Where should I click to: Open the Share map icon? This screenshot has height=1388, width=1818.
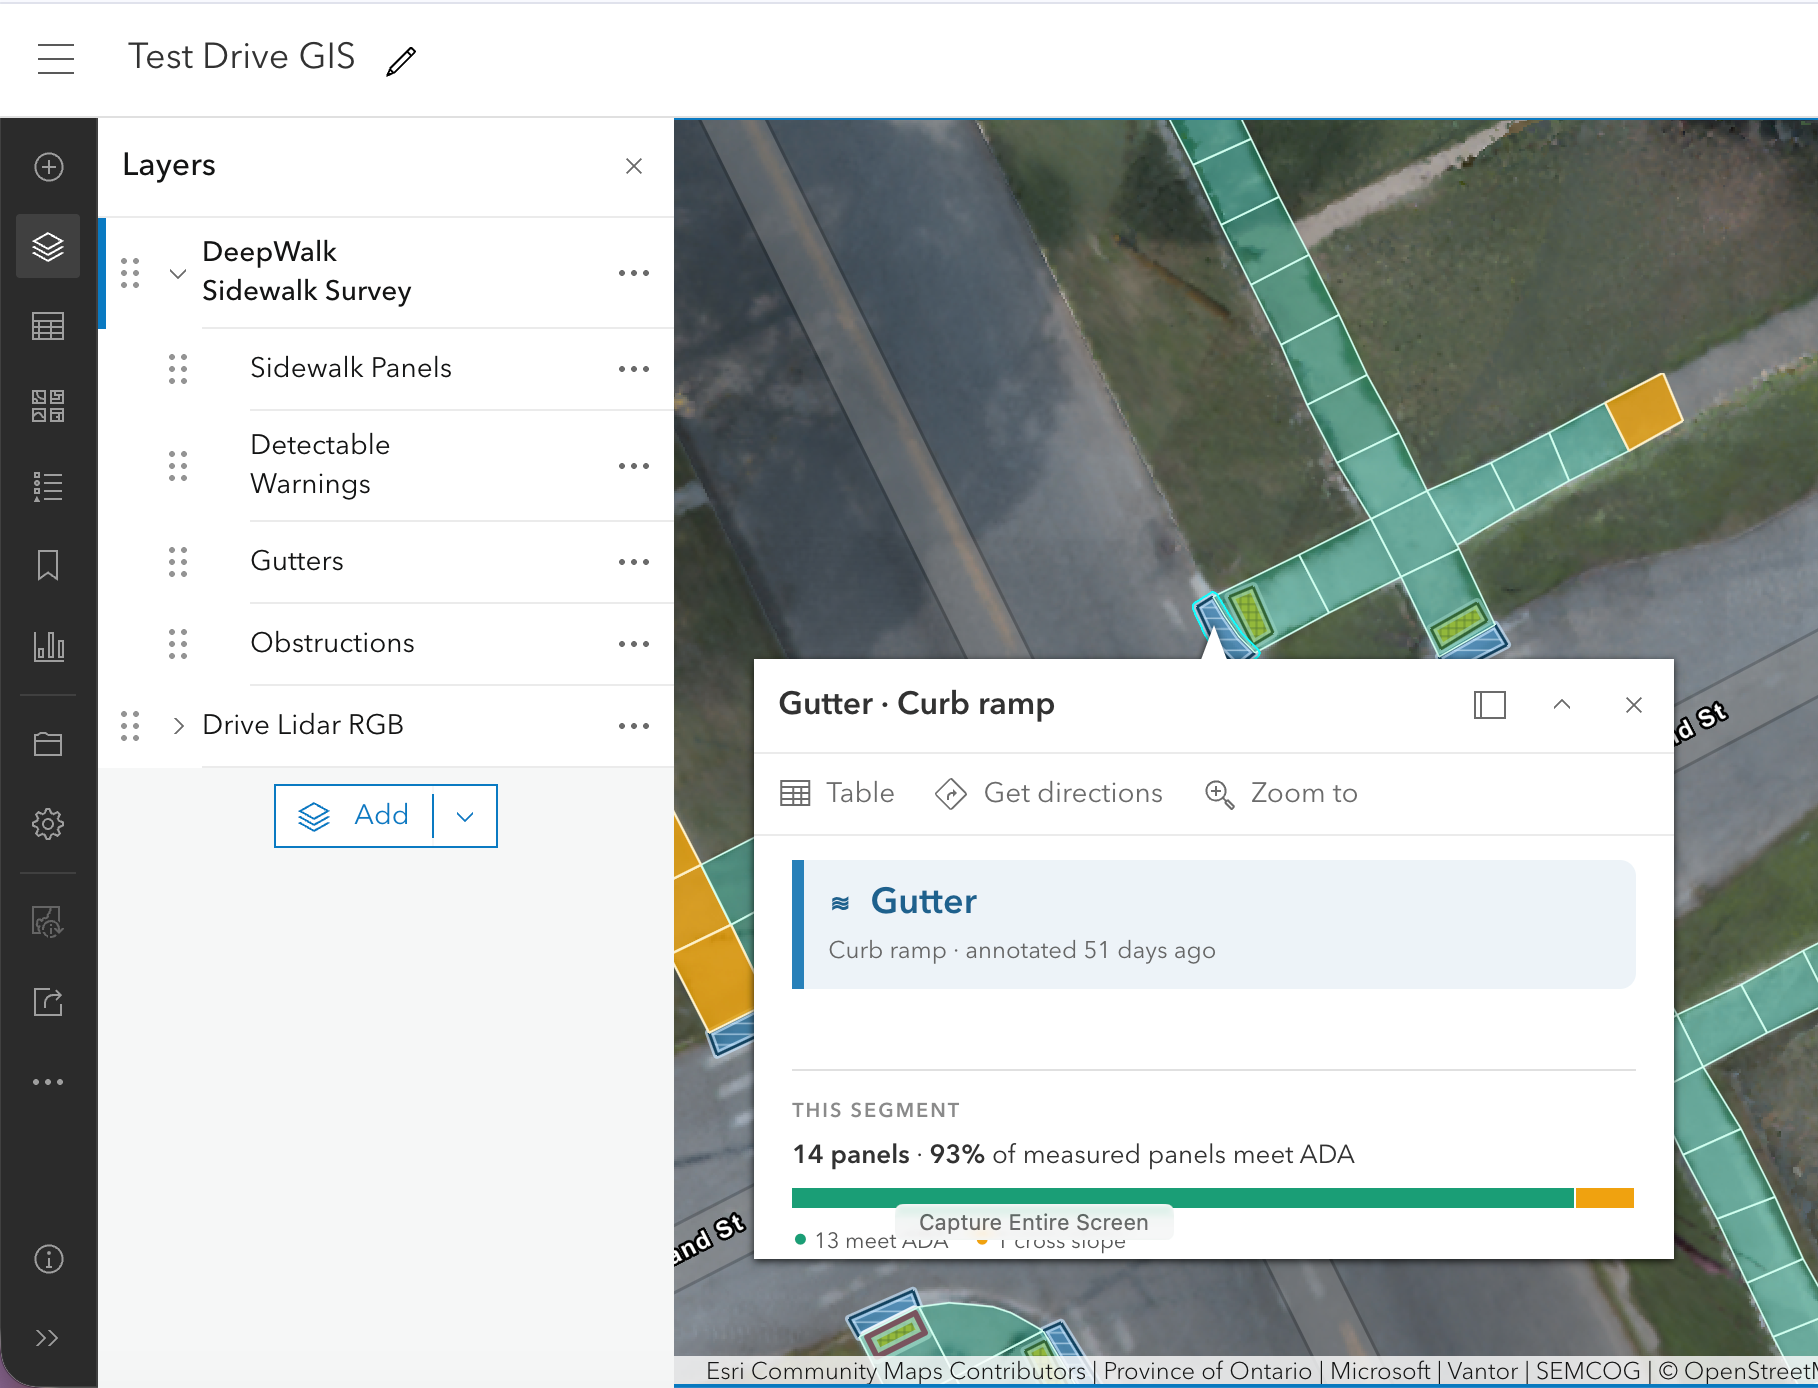point(48,1001)
